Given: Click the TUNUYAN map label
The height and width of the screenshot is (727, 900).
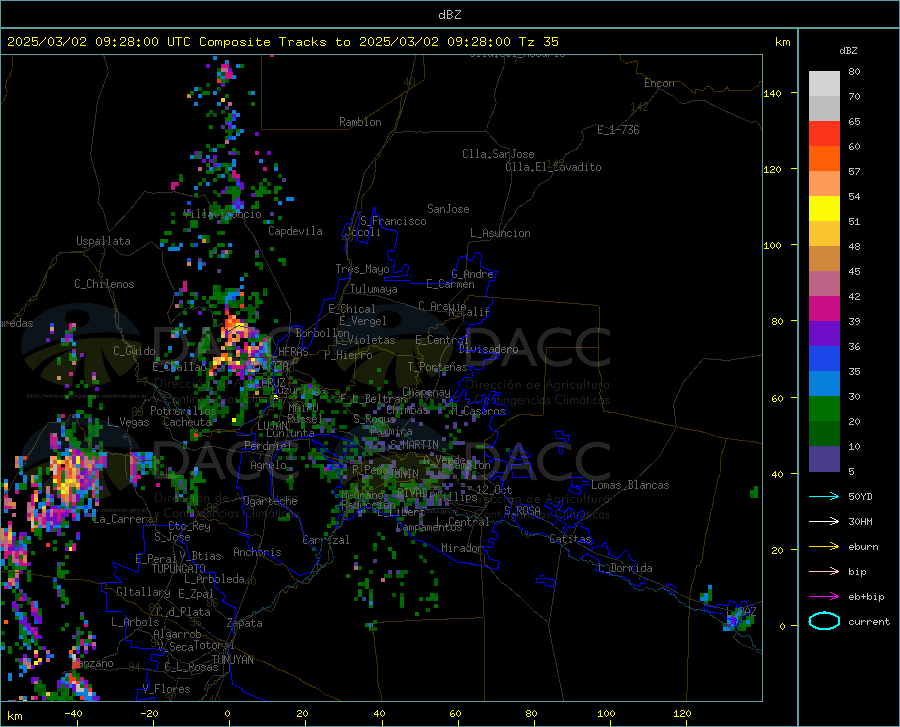Looking at the screenshot, I should point(232,659).
